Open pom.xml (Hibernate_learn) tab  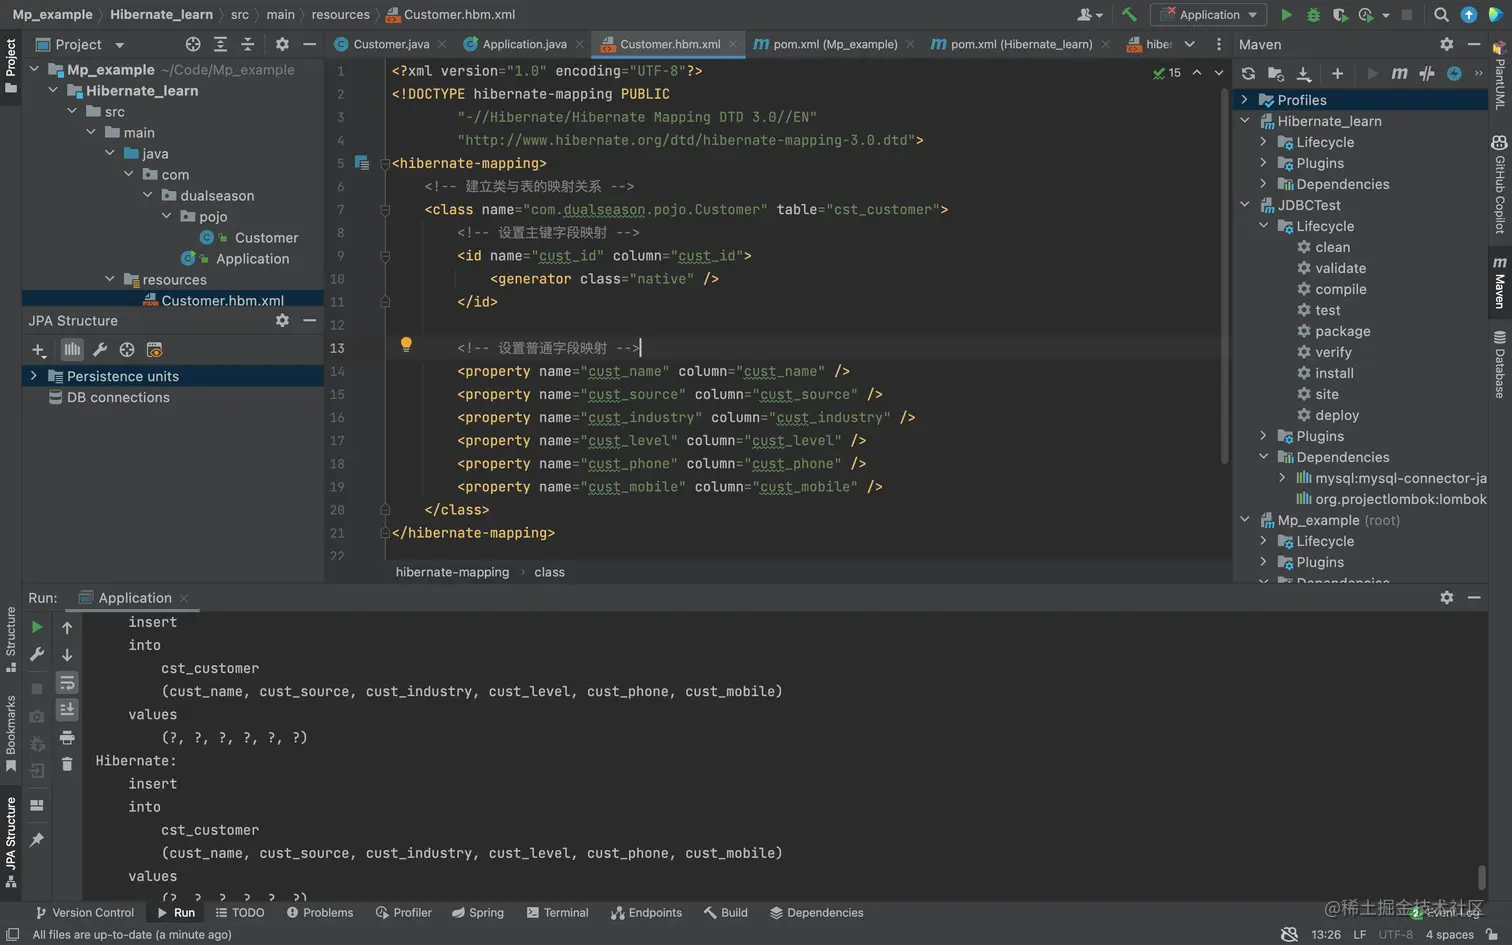coord(1021,44)
